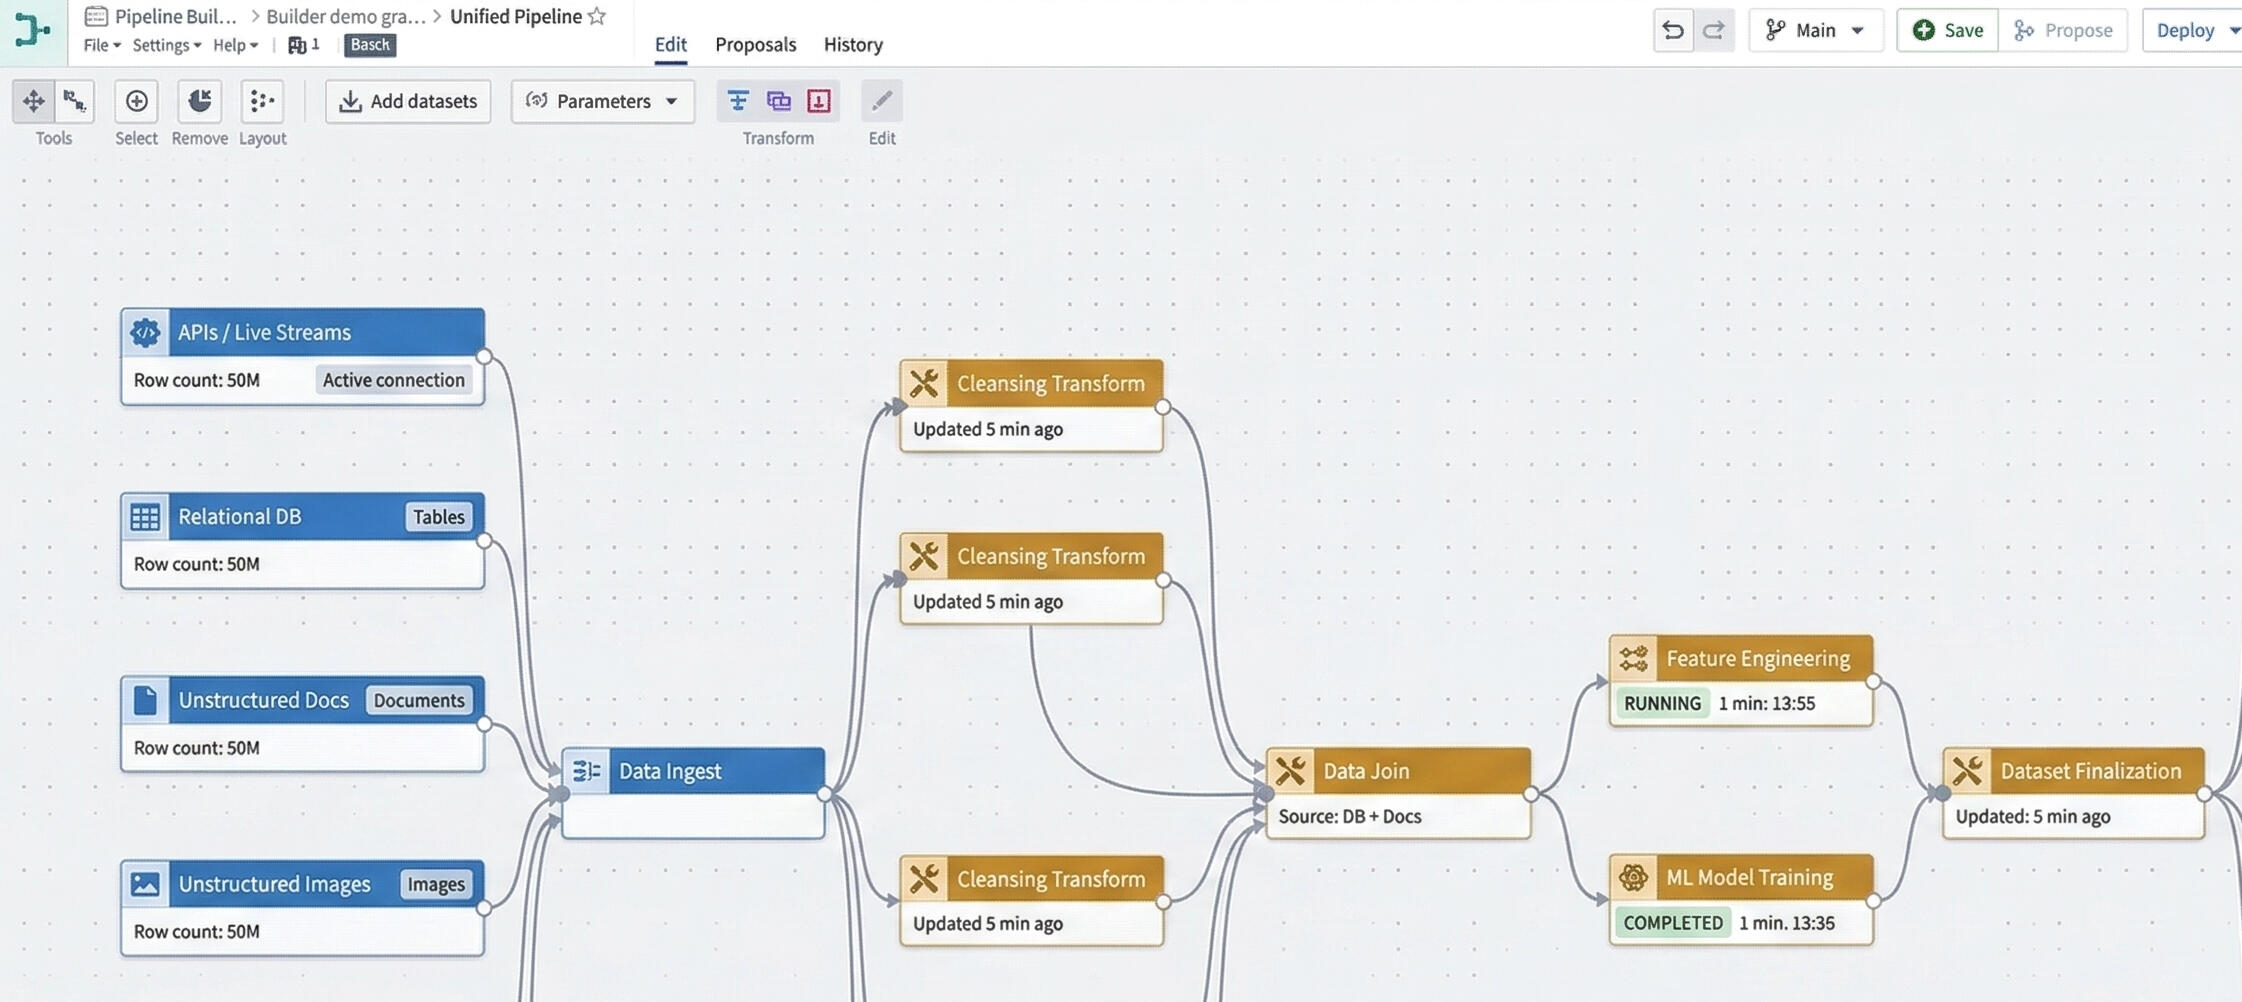This screenshot has width=2242, height=1002.
Task: Select the pencil Edit tool
Action: click(880, 100)
